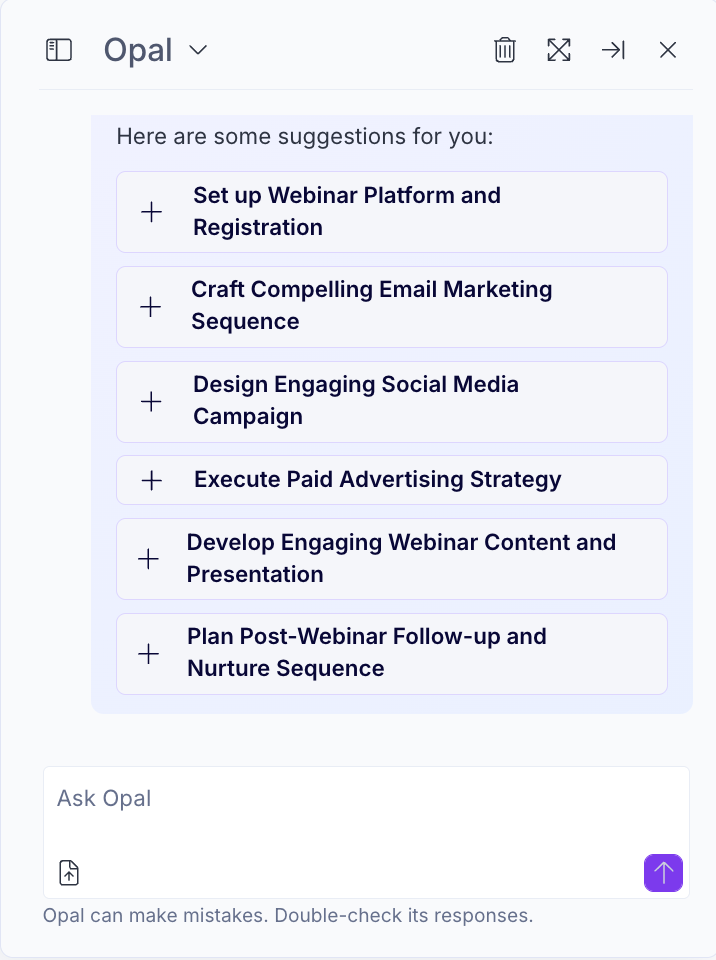Pick Plan Post-Webinar Follow-up and Nurture Sequence
This screenshot has width=716, height=960.
pos(392,654)
